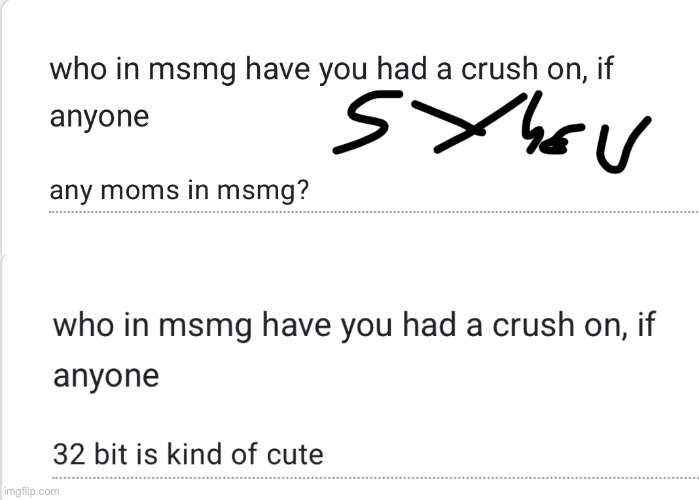
Task: Focus the answer field "32 bit is kind of cute"
Action: pos(188,455)
